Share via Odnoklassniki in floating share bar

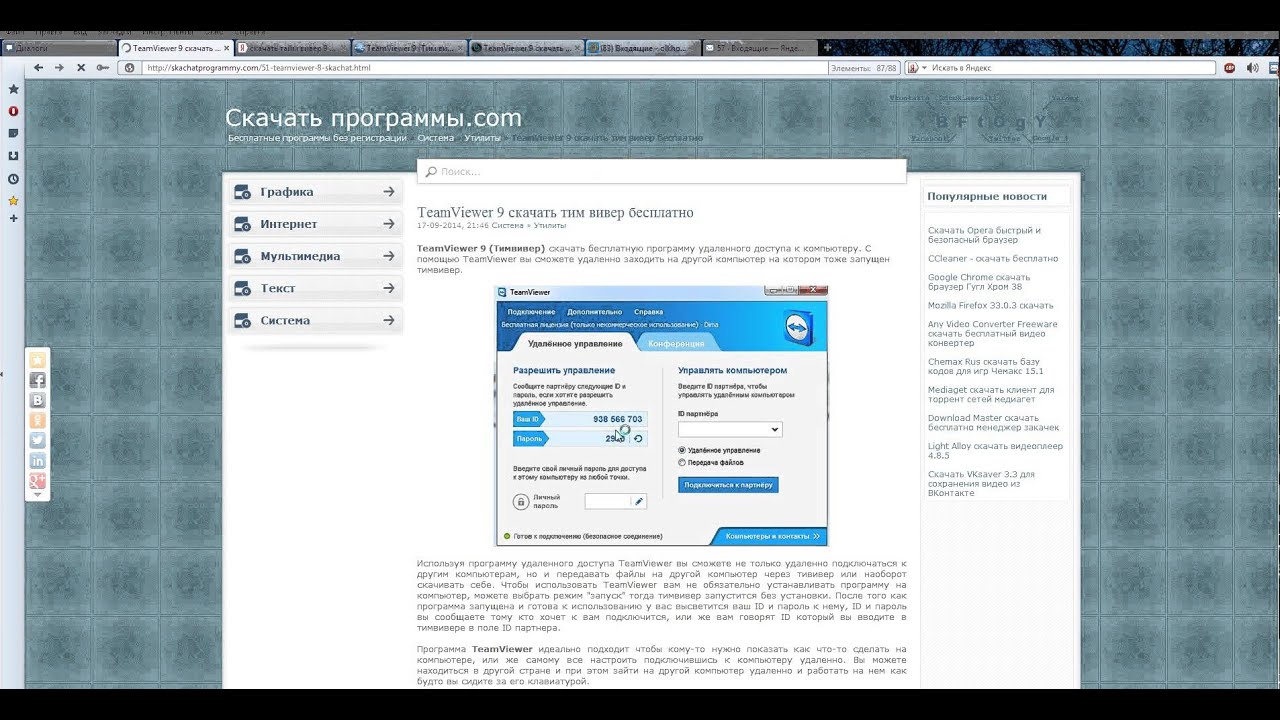pos(37,420)
